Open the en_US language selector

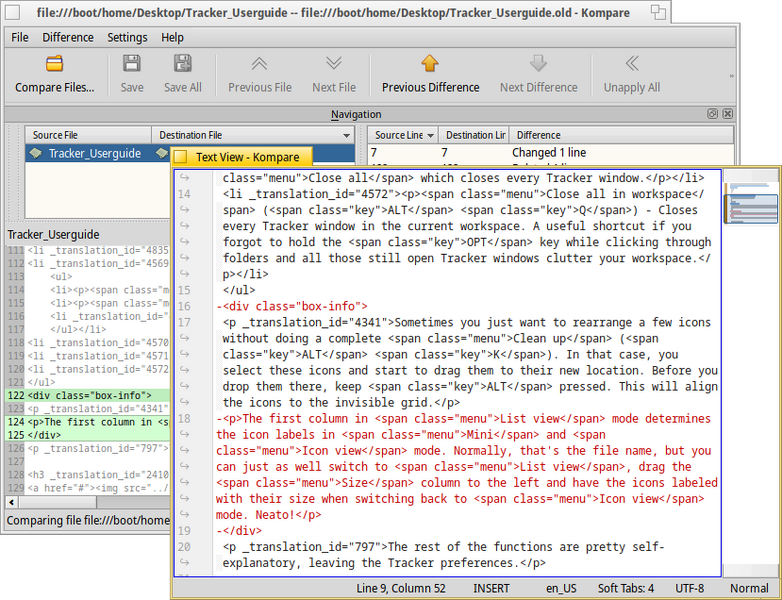[x=561, y=589]
